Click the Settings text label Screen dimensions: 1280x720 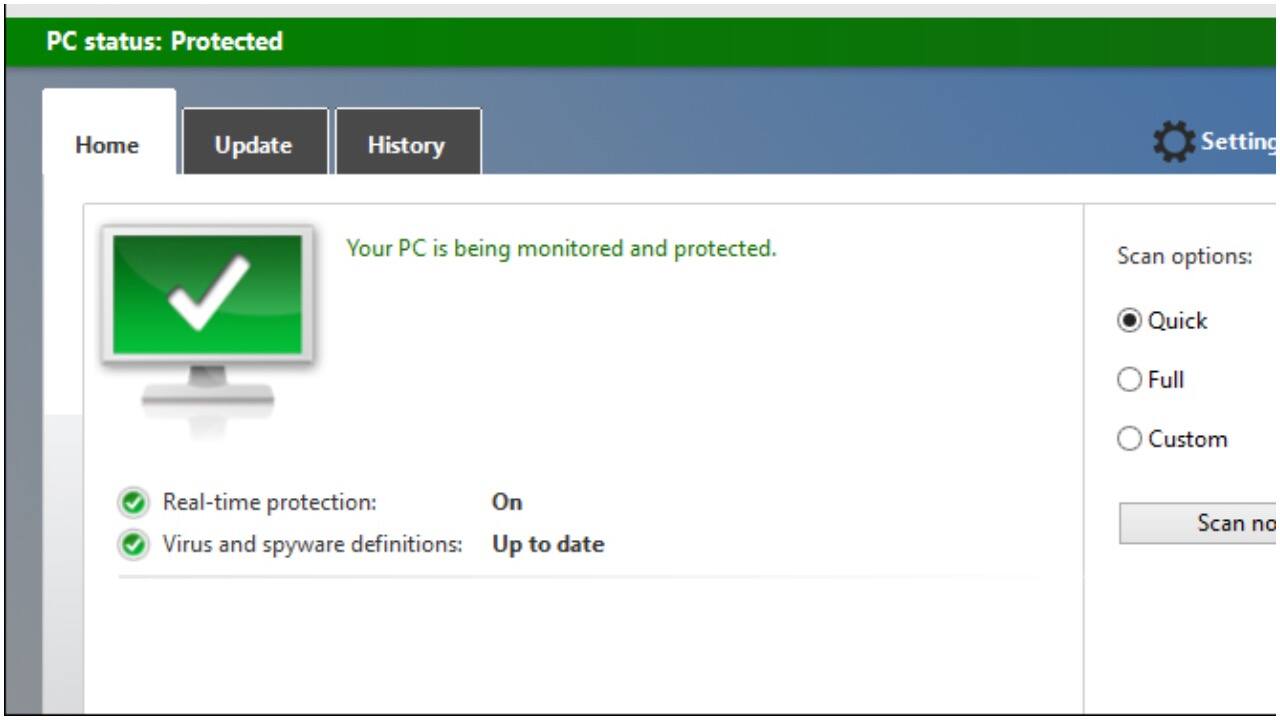[1238, 143]
